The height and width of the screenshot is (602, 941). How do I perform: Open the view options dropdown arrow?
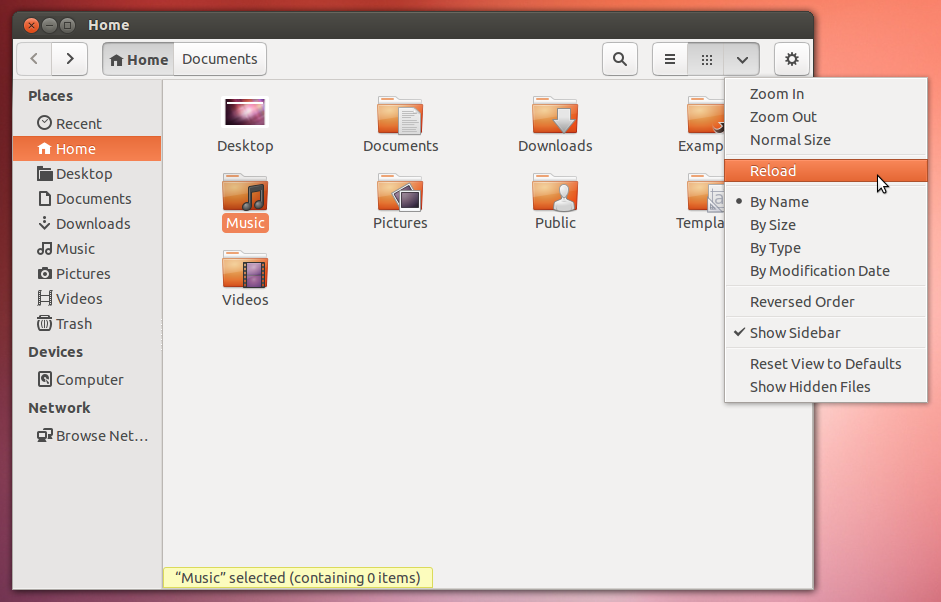741,59
